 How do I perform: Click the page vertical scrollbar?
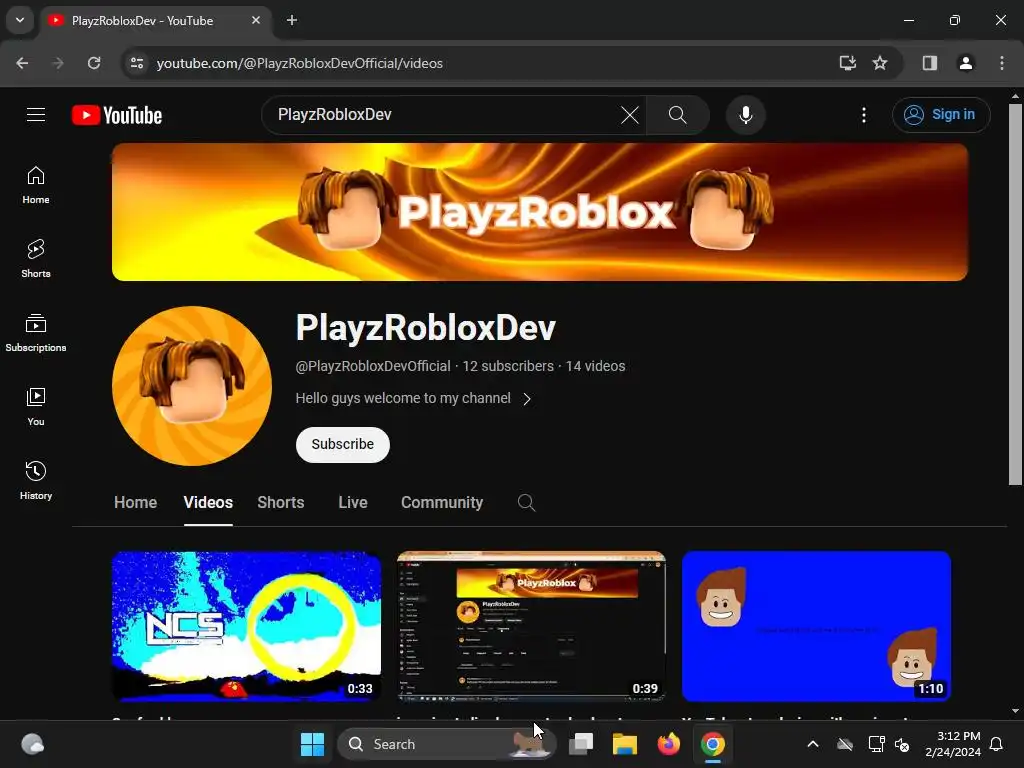(1015, 294)
